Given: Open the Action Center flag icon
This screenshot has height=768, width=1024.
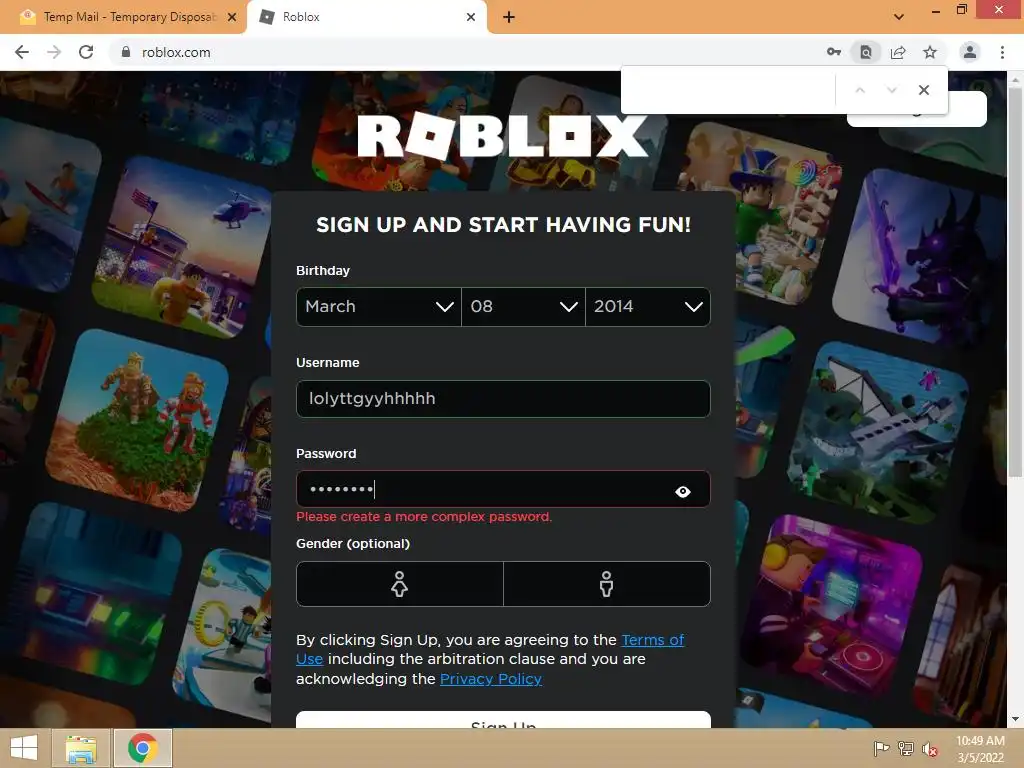Looking at the screenshot, I should (881, 749).
